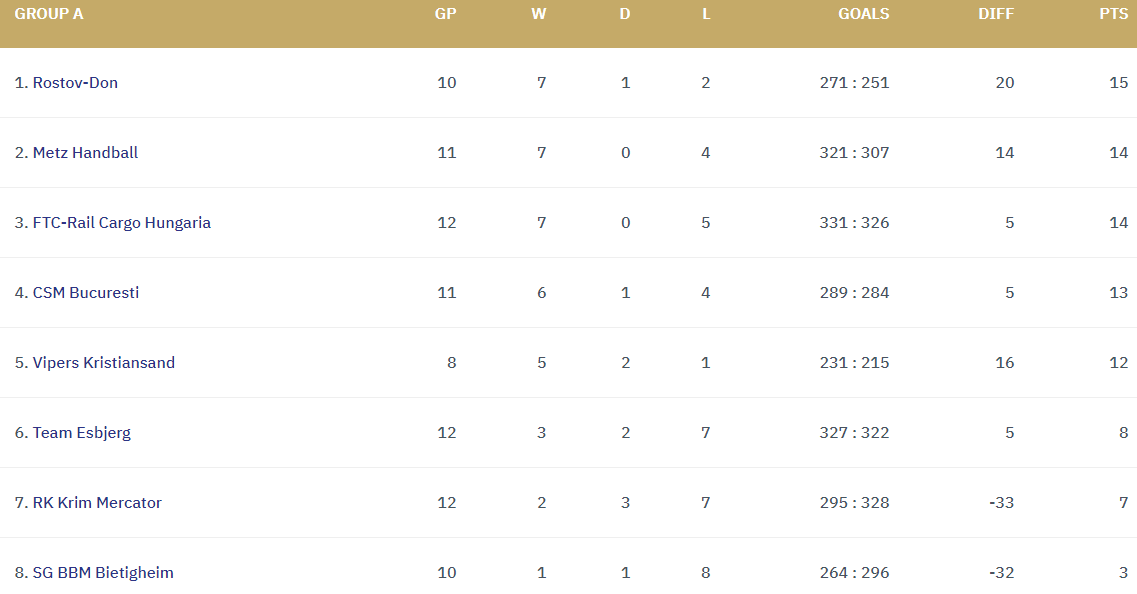Image resolution: width=1137 pixels, height=594 pixels.
Task: Click FTC-Rail Cargo Hungaria team name
Action: pyautogui.click(x=121, y=223)
